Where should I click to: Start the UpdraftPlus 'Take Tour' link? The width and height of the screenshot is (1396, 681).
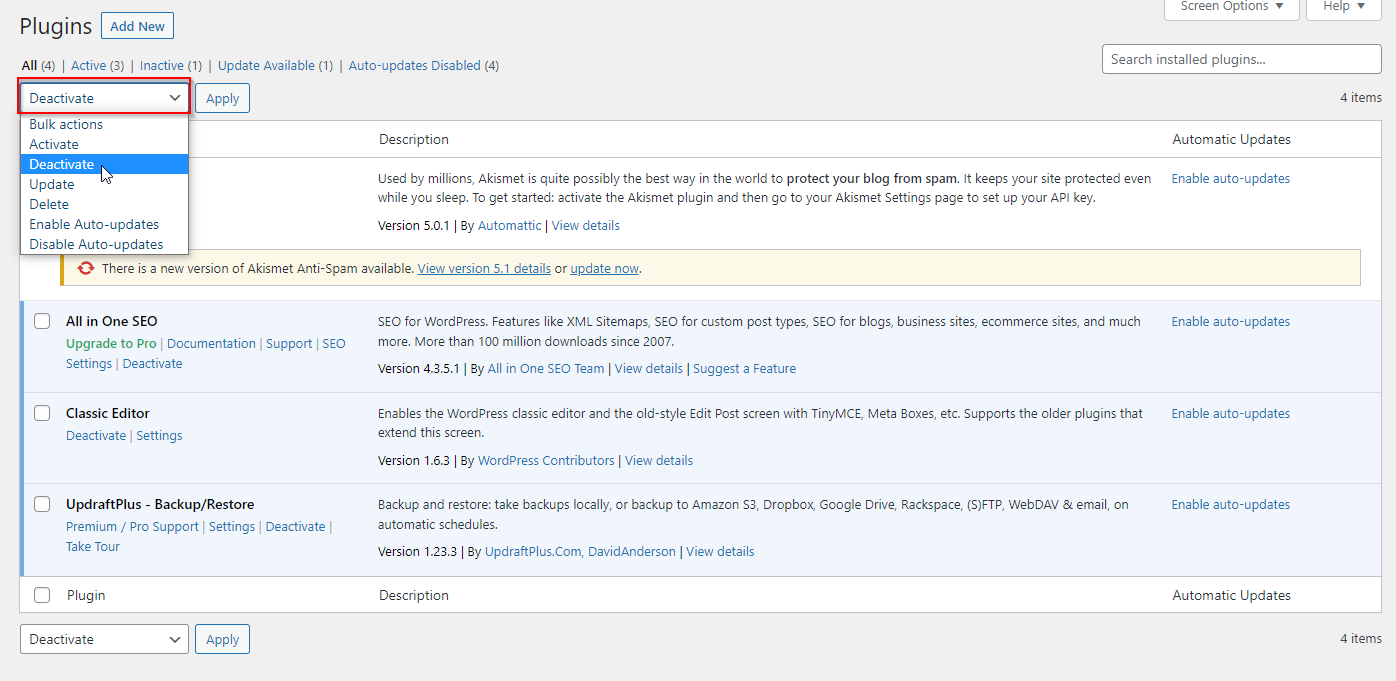point(93,547)
